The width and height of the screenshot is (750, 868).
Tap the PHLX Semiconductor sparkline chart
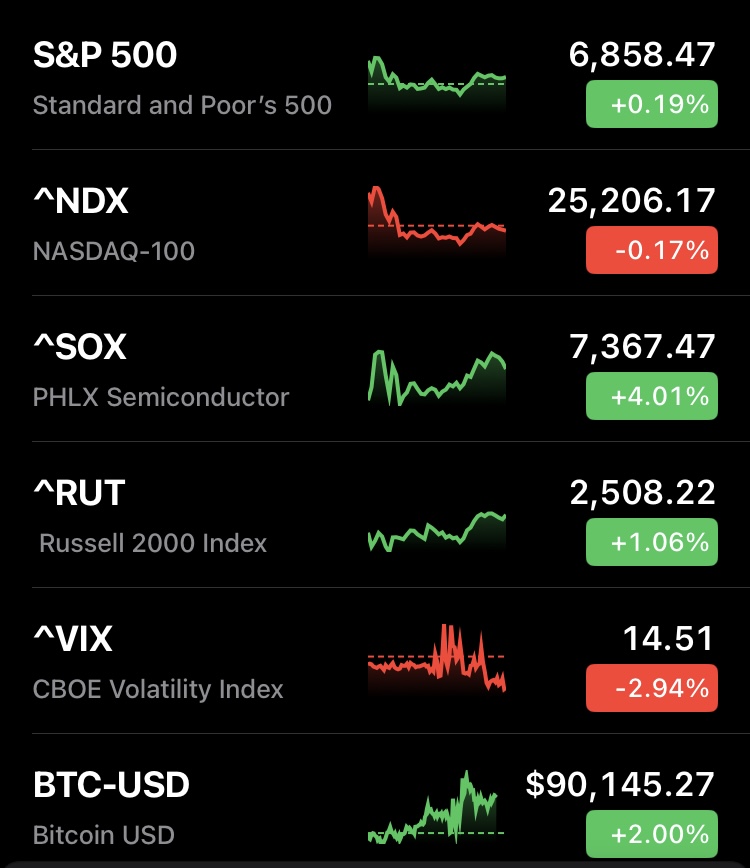coord(437,375)
